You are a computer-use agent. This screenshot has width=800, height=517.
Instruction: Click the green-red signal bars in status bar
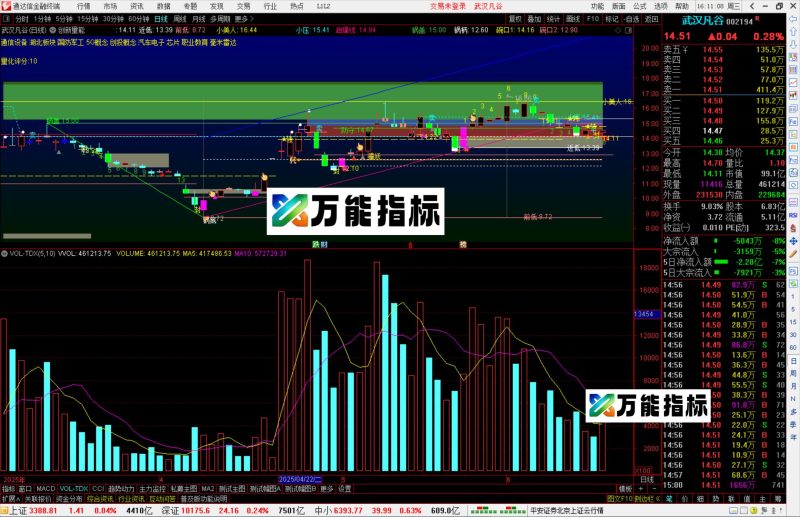(498, 510)
